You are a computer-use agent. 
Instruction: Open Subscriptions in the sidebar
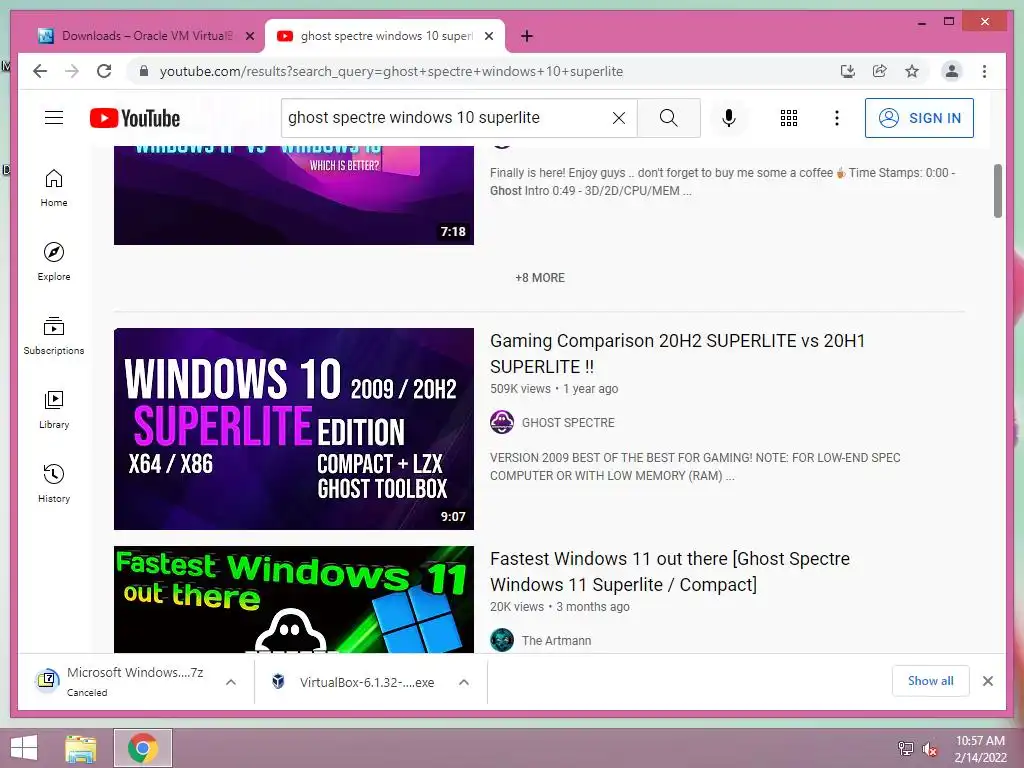pyautogui.click(x=54, y=336)
